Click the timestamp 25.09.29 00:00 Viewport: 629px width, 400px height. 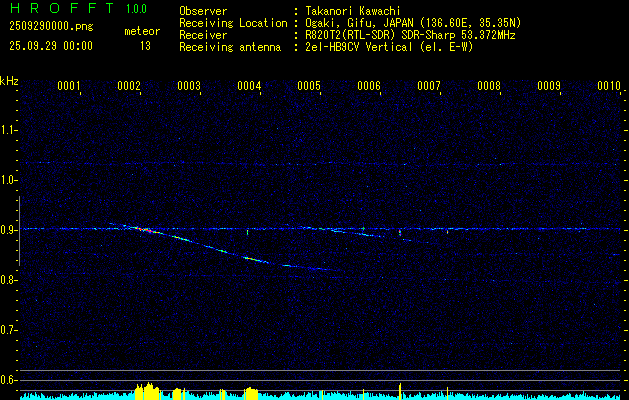(51, 45)
